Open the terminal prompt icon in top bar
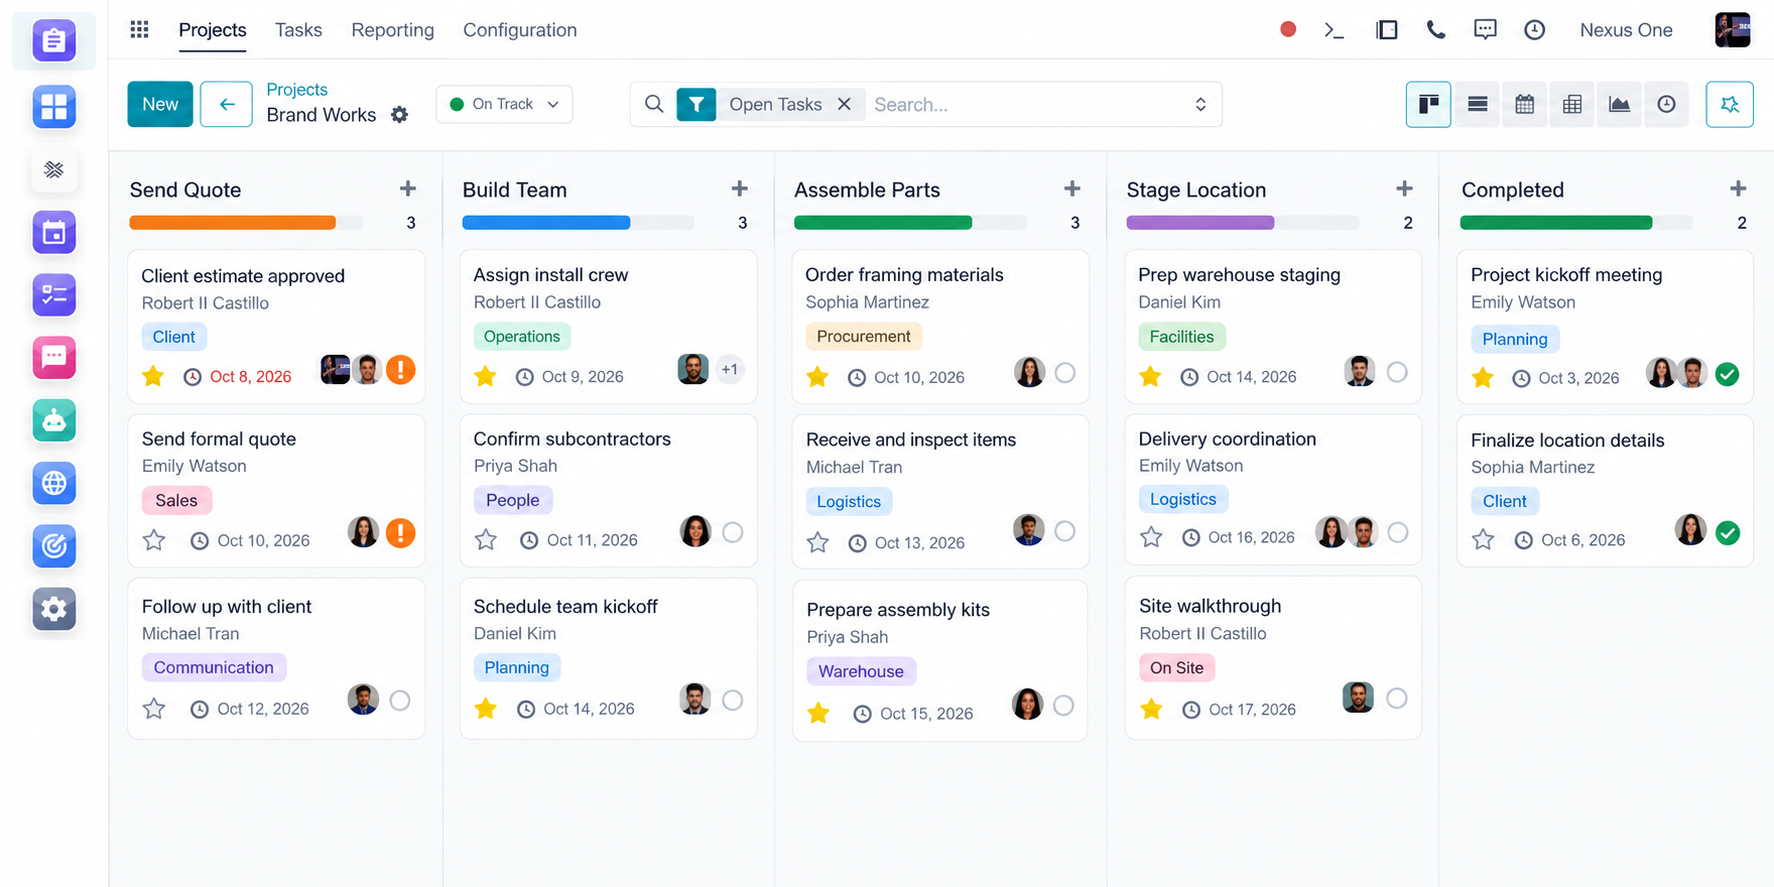 click(x=1334, y=30)
